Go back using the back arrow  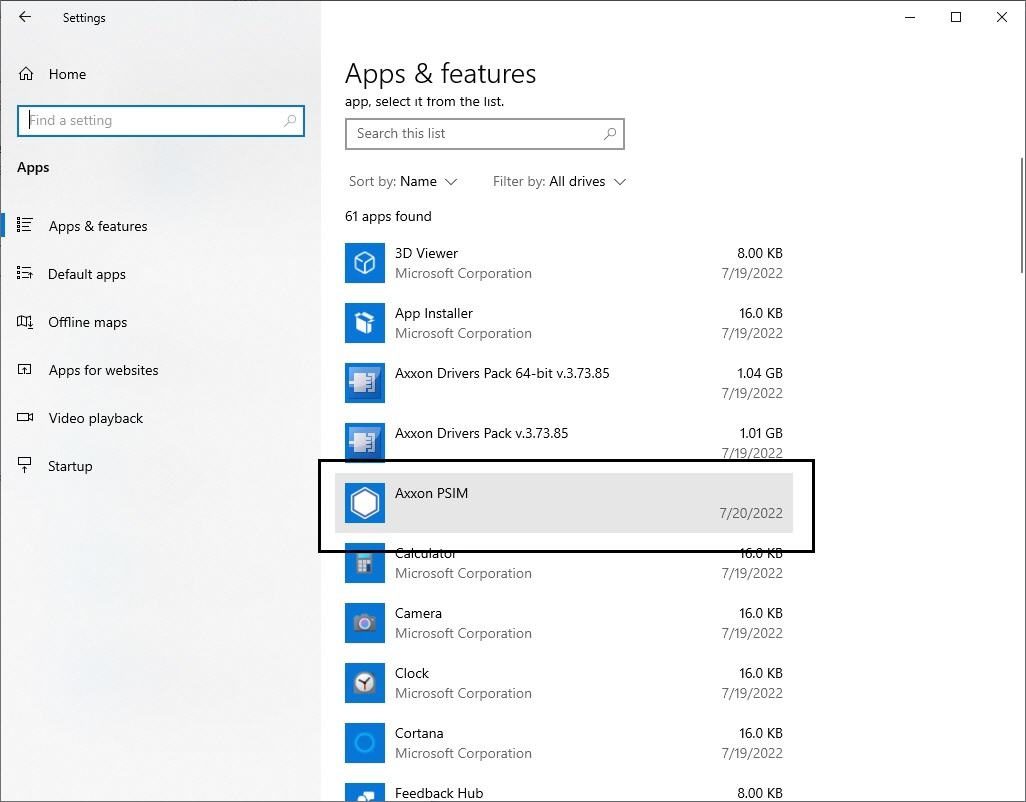(x=25, y=17)
